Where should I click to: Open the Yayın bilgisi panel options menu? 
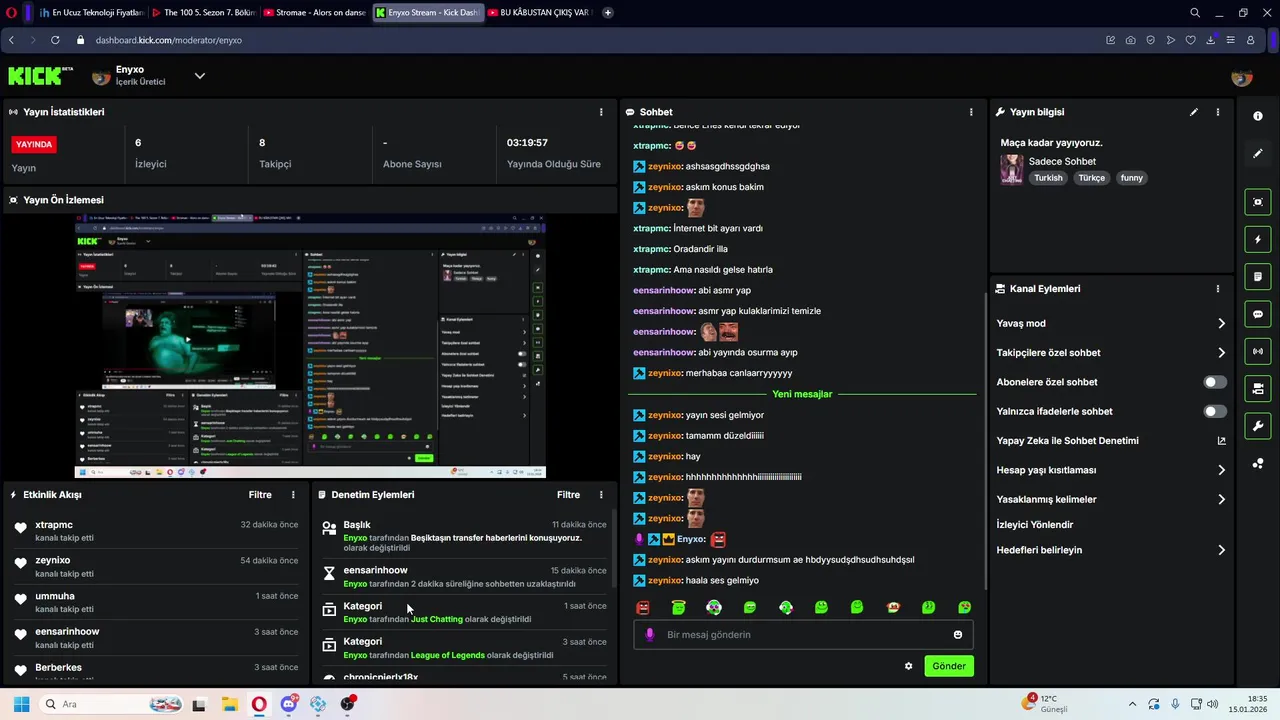pyautogui.click(x=1217, y=112)
